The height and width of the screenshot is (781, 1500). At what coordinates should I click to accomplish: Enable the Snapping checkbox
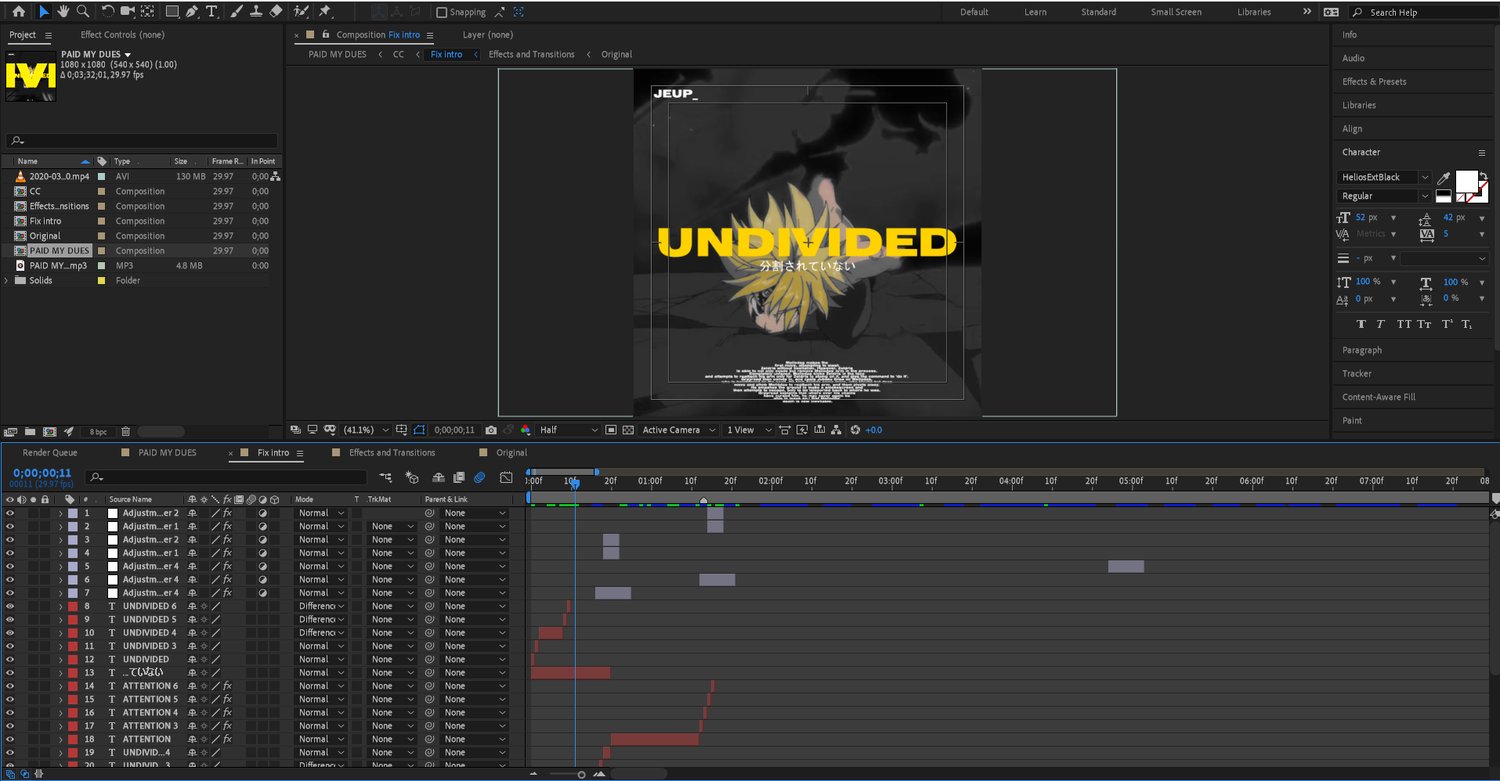442,12
